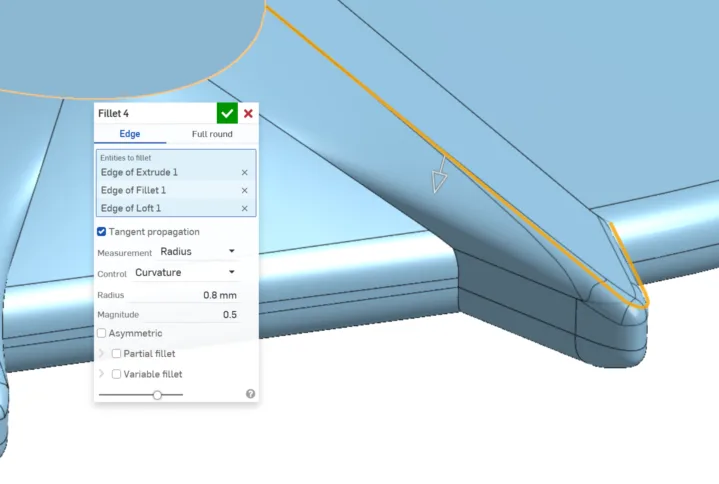Click the fillet preview slider handle
The height and width of the screenshot is (484, 719).
click(157, 395)
